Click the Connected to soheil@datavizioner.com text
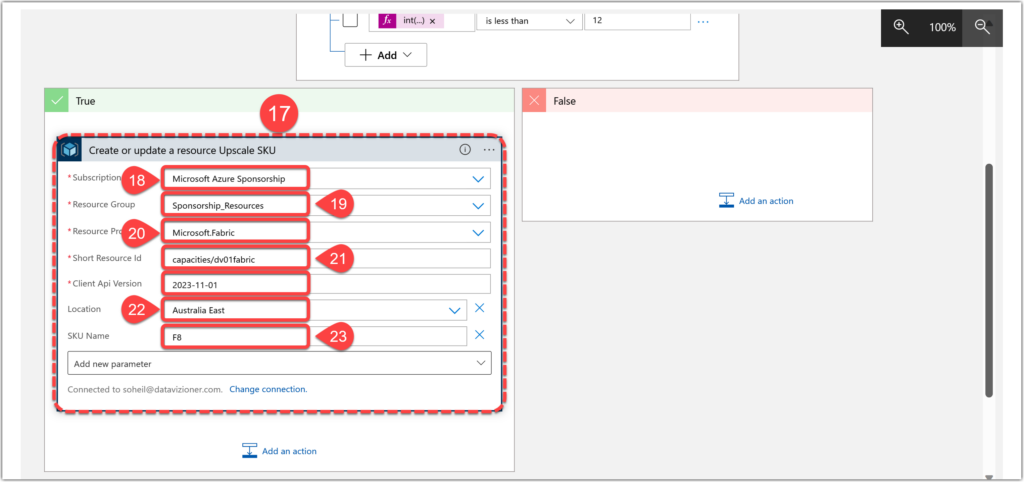 pyautogui.click(x=145, y=389)
